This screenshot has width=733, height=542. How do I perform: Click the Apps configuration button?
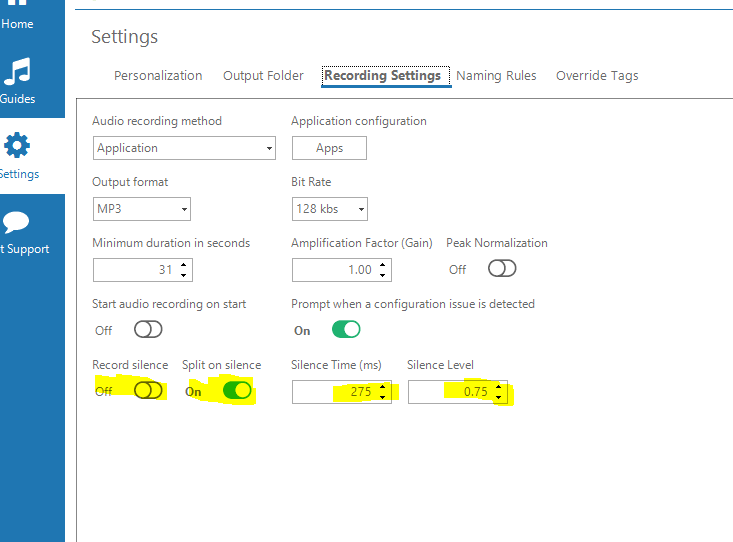tap(329, 148)
